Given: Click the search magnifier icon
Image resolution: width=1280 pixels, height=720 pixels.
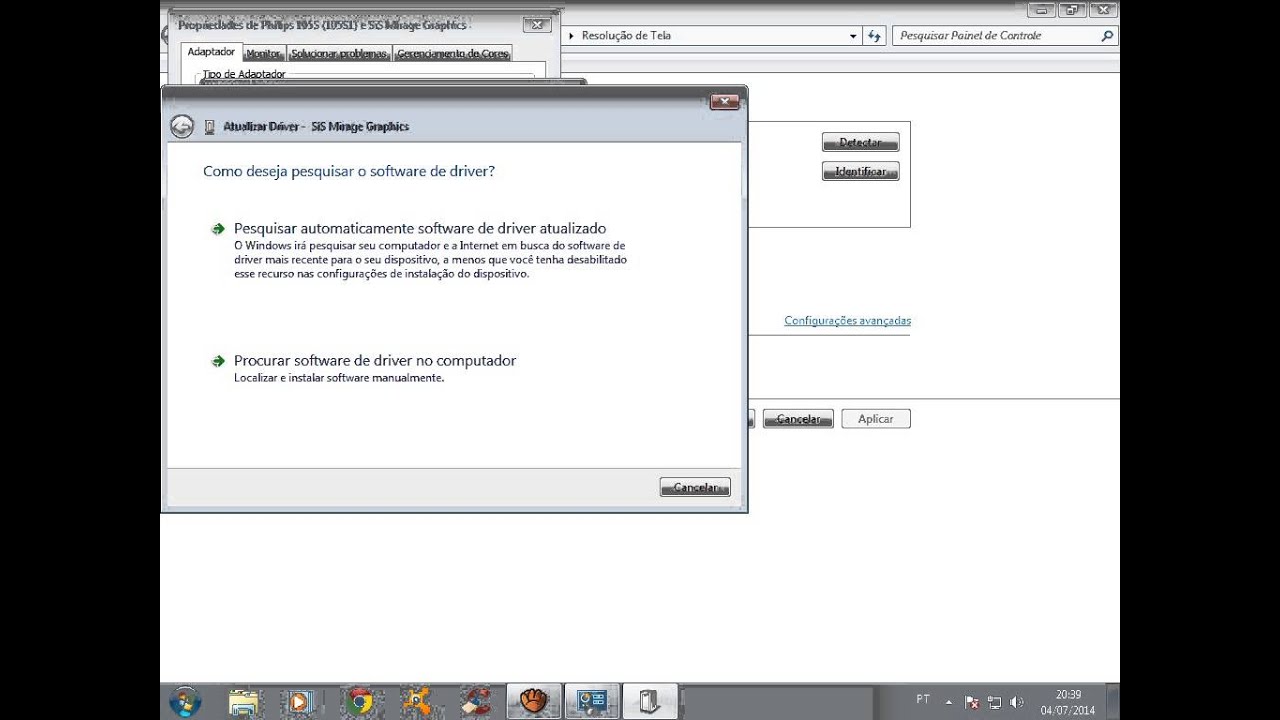Looking at the screenshot, I should coord(1107,36).
